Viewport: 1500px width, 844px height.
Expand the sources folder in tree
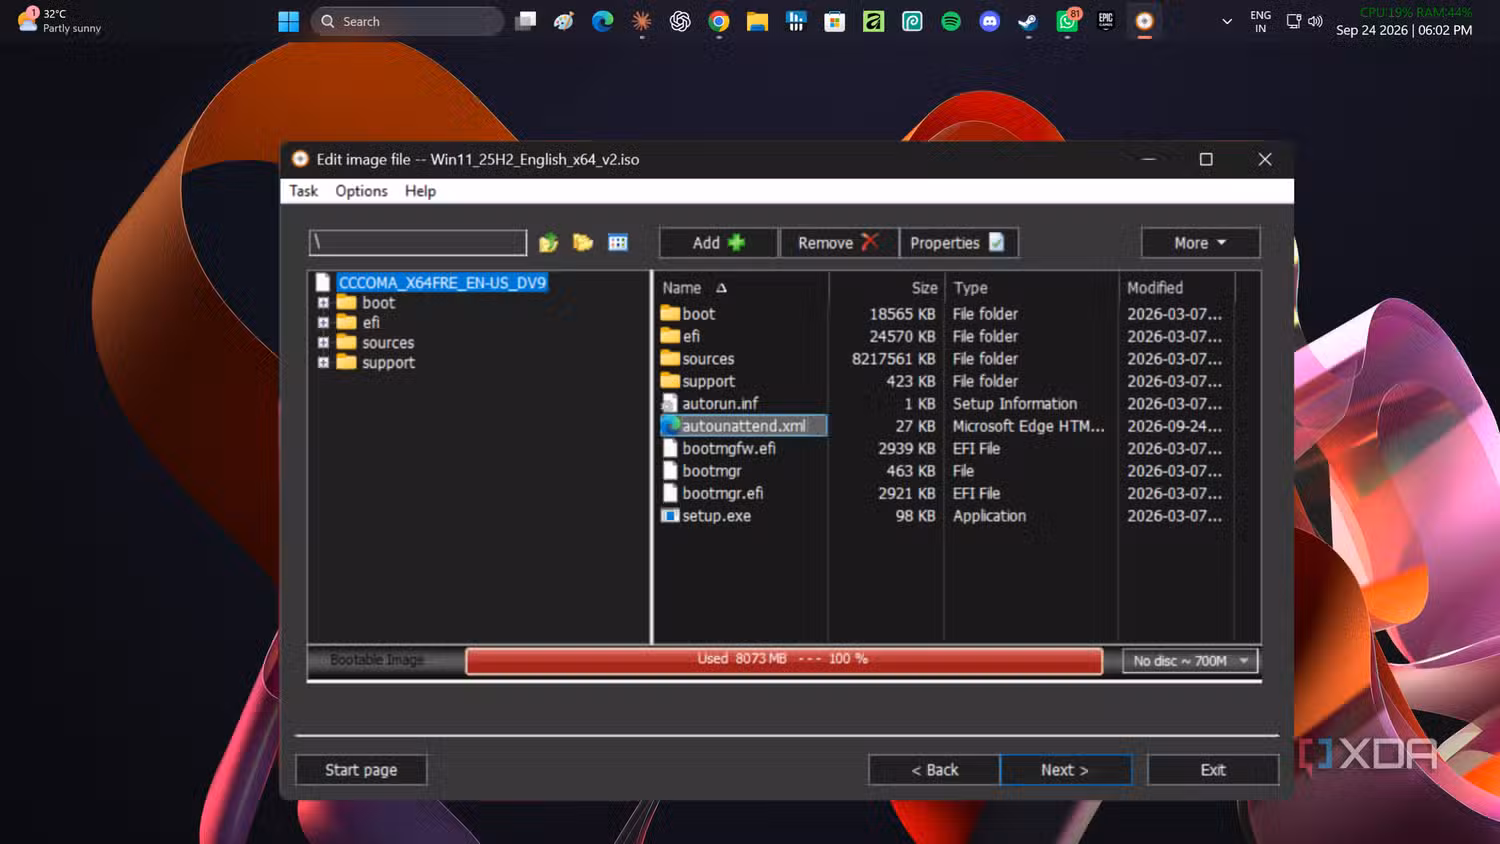(323, 342)
